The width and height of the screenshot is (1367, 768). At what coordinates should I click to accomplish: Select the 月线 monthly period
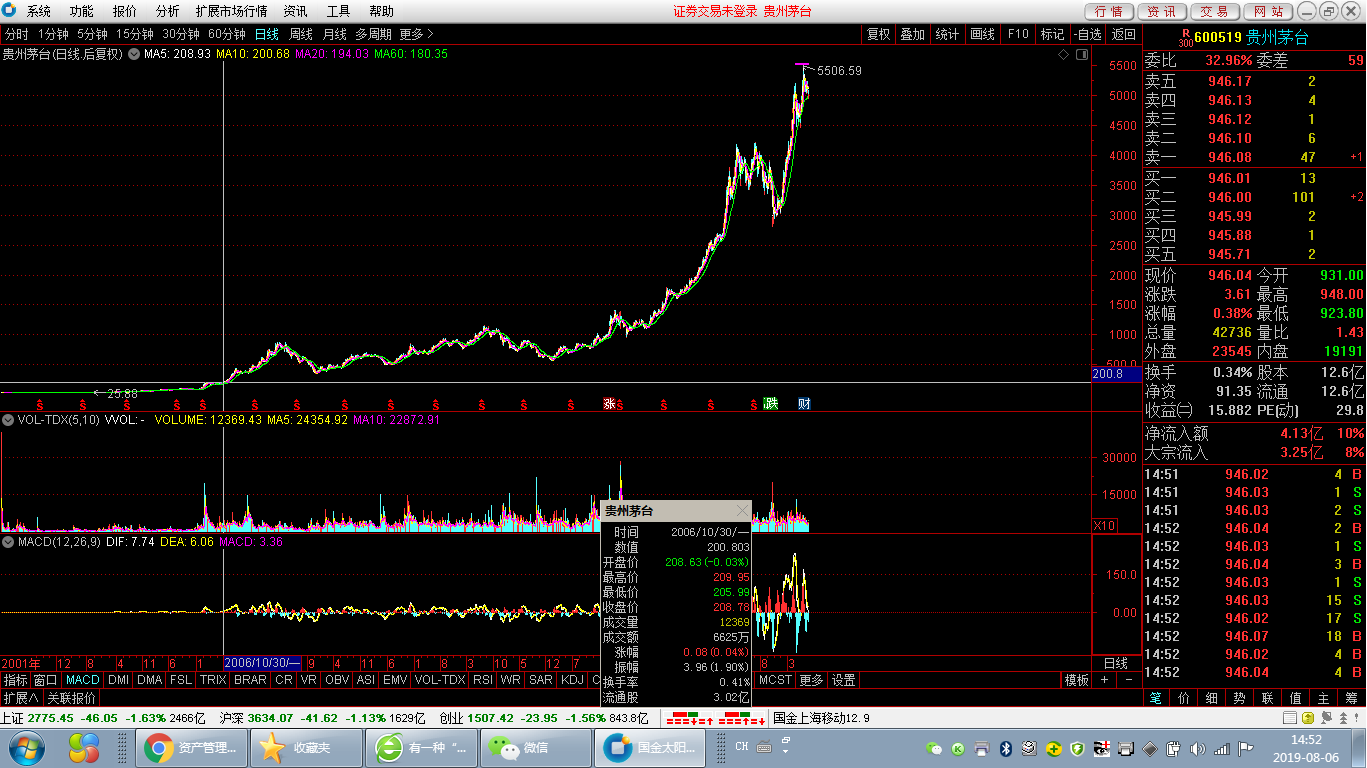point(334,34)
